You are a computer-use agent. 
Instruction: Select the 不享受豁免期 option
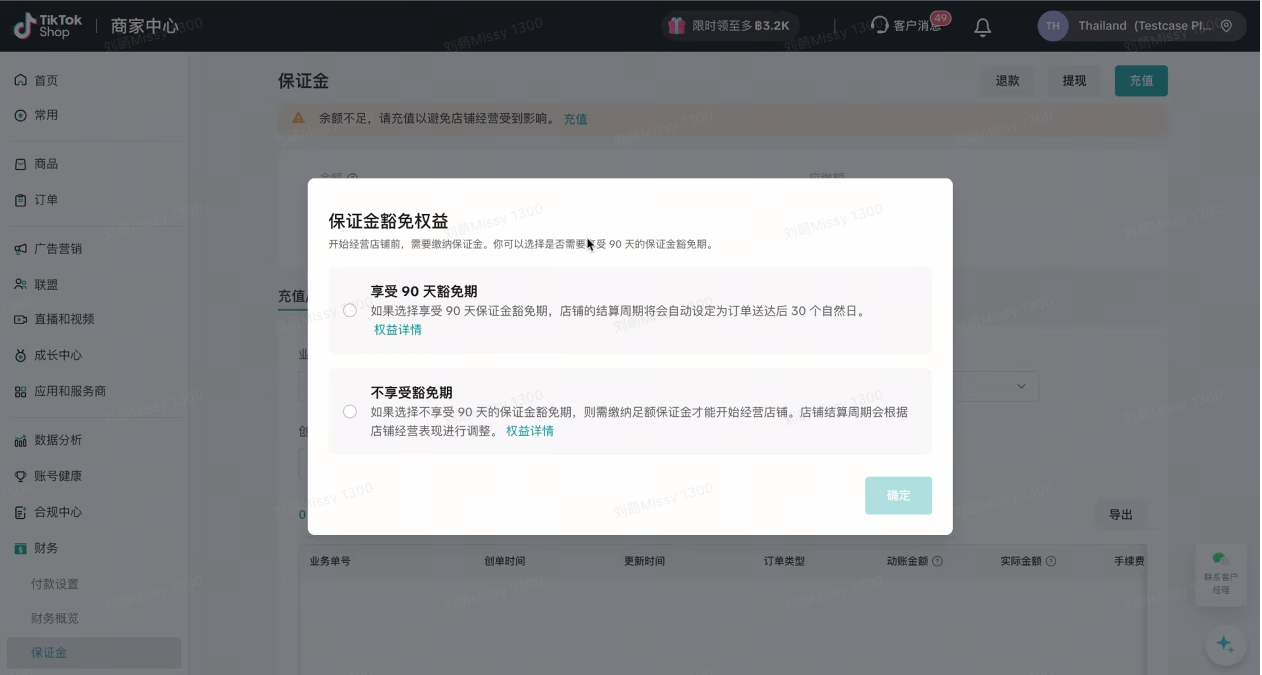(350, 411)
